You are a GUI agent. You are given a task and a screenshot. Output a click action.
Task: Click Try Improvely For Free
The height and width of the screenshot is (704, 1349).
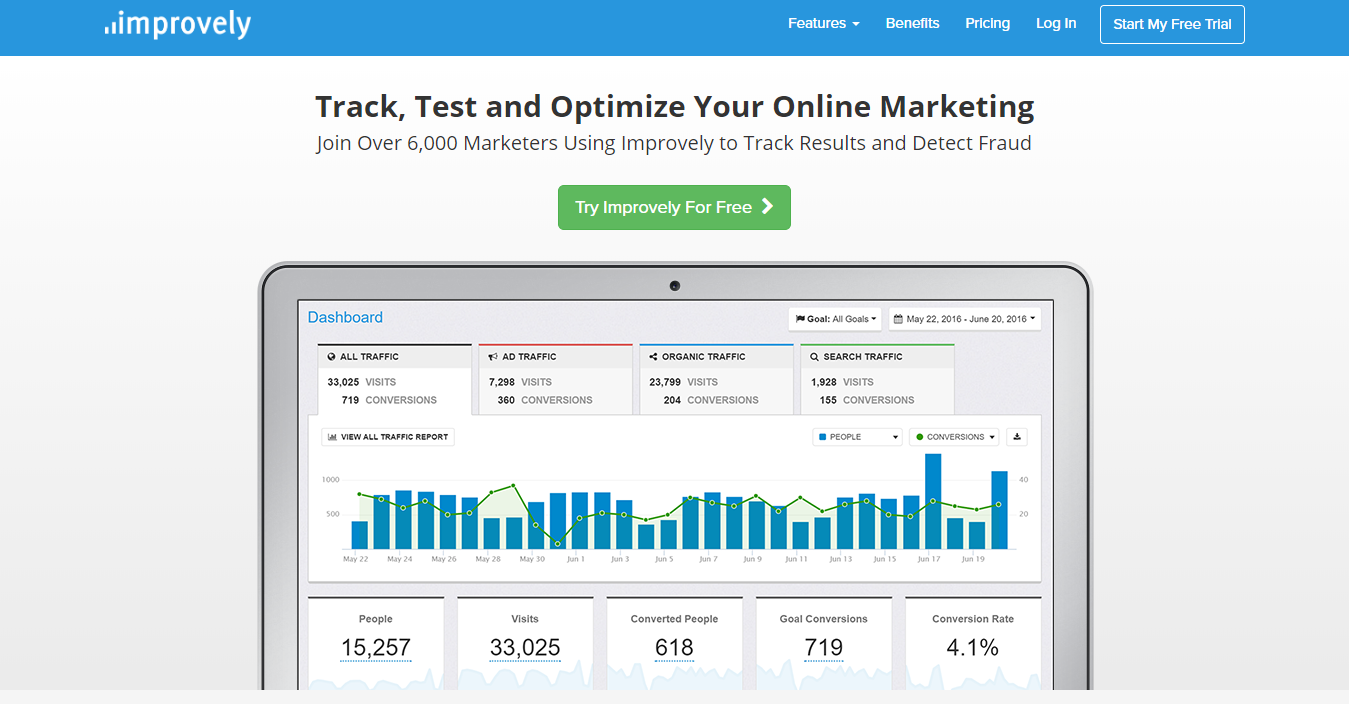pyautogui.click(x=674, y=207)
